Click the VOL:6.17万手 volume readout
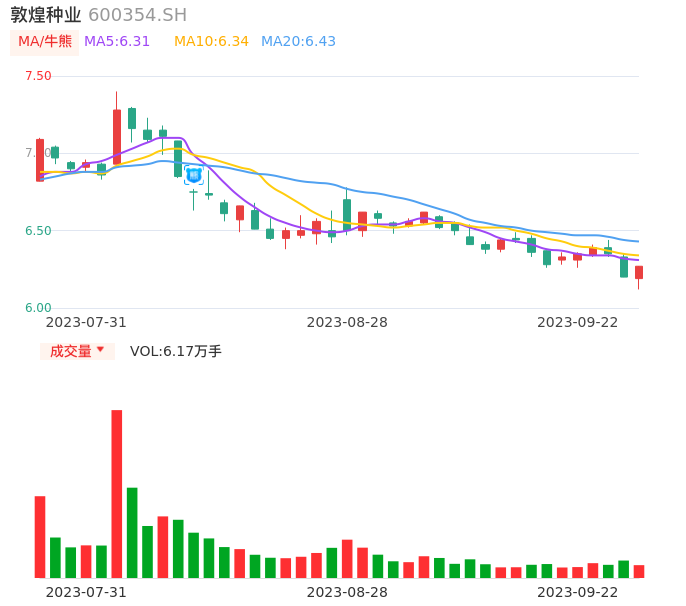 click(176, 351)
